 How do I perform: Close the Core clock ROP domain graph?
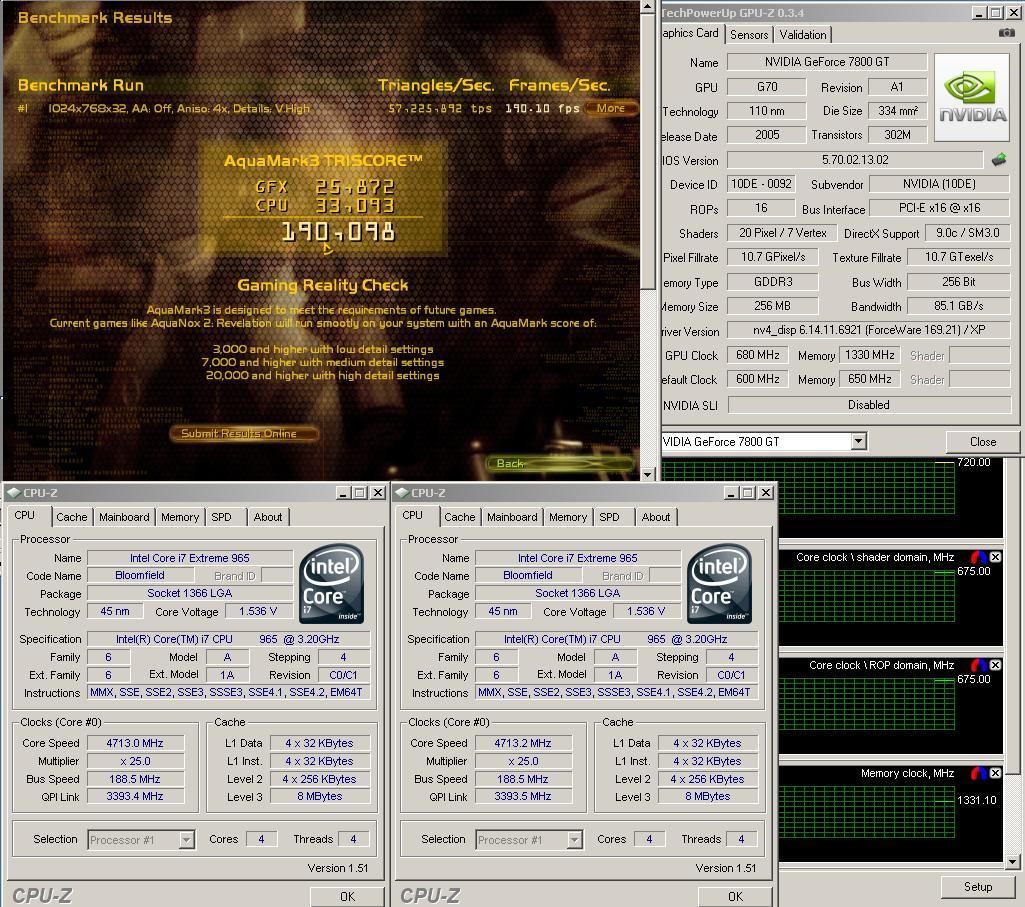(x=995, y=665)
